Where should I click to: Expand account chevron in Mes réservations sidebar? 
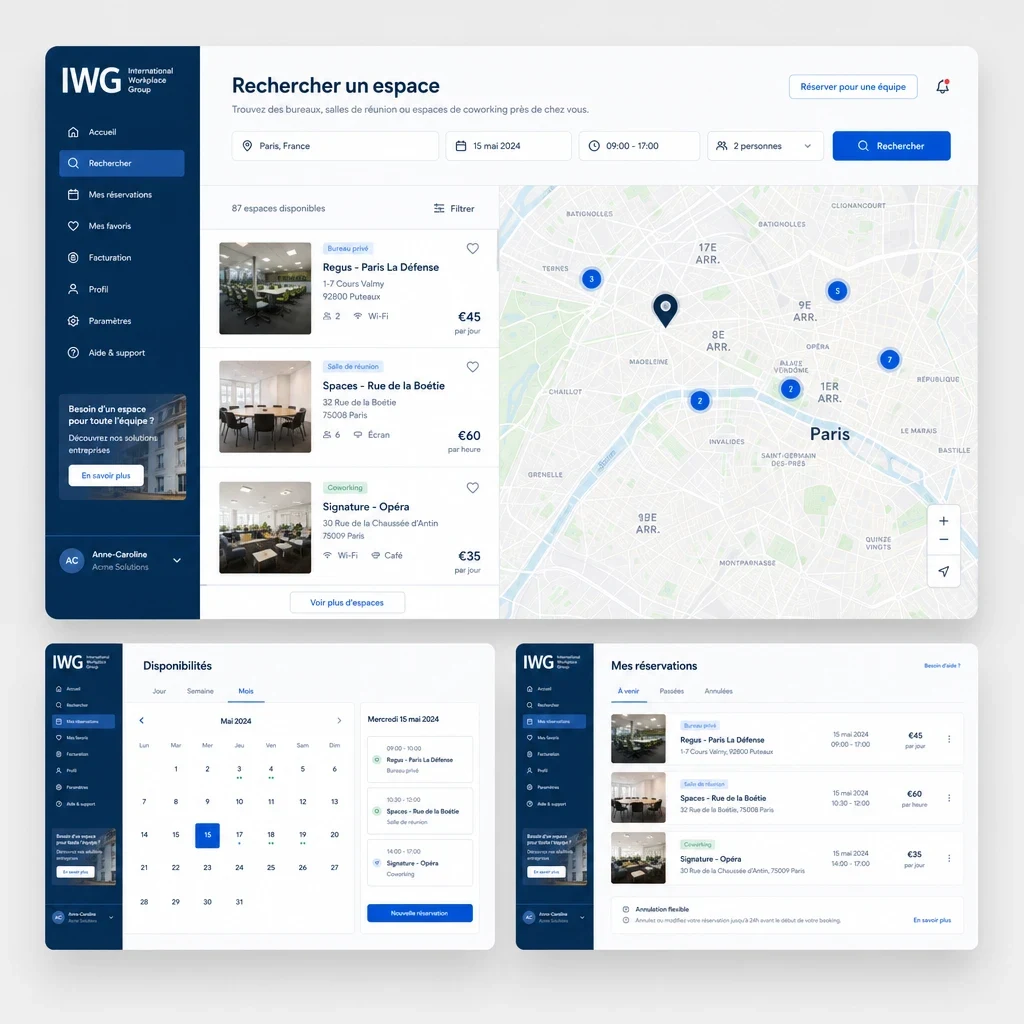[x=582, y=917]
